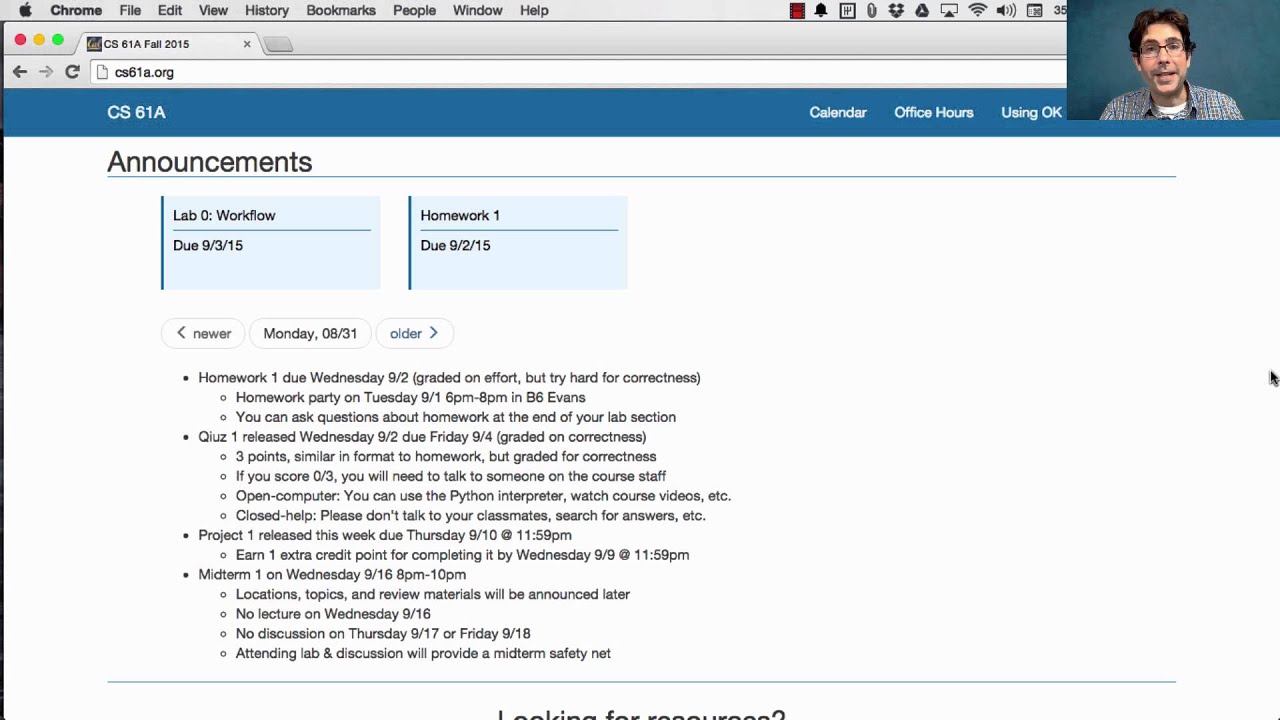Open the volume control menu
1280x720 pixels.
tap(1006, 10)
